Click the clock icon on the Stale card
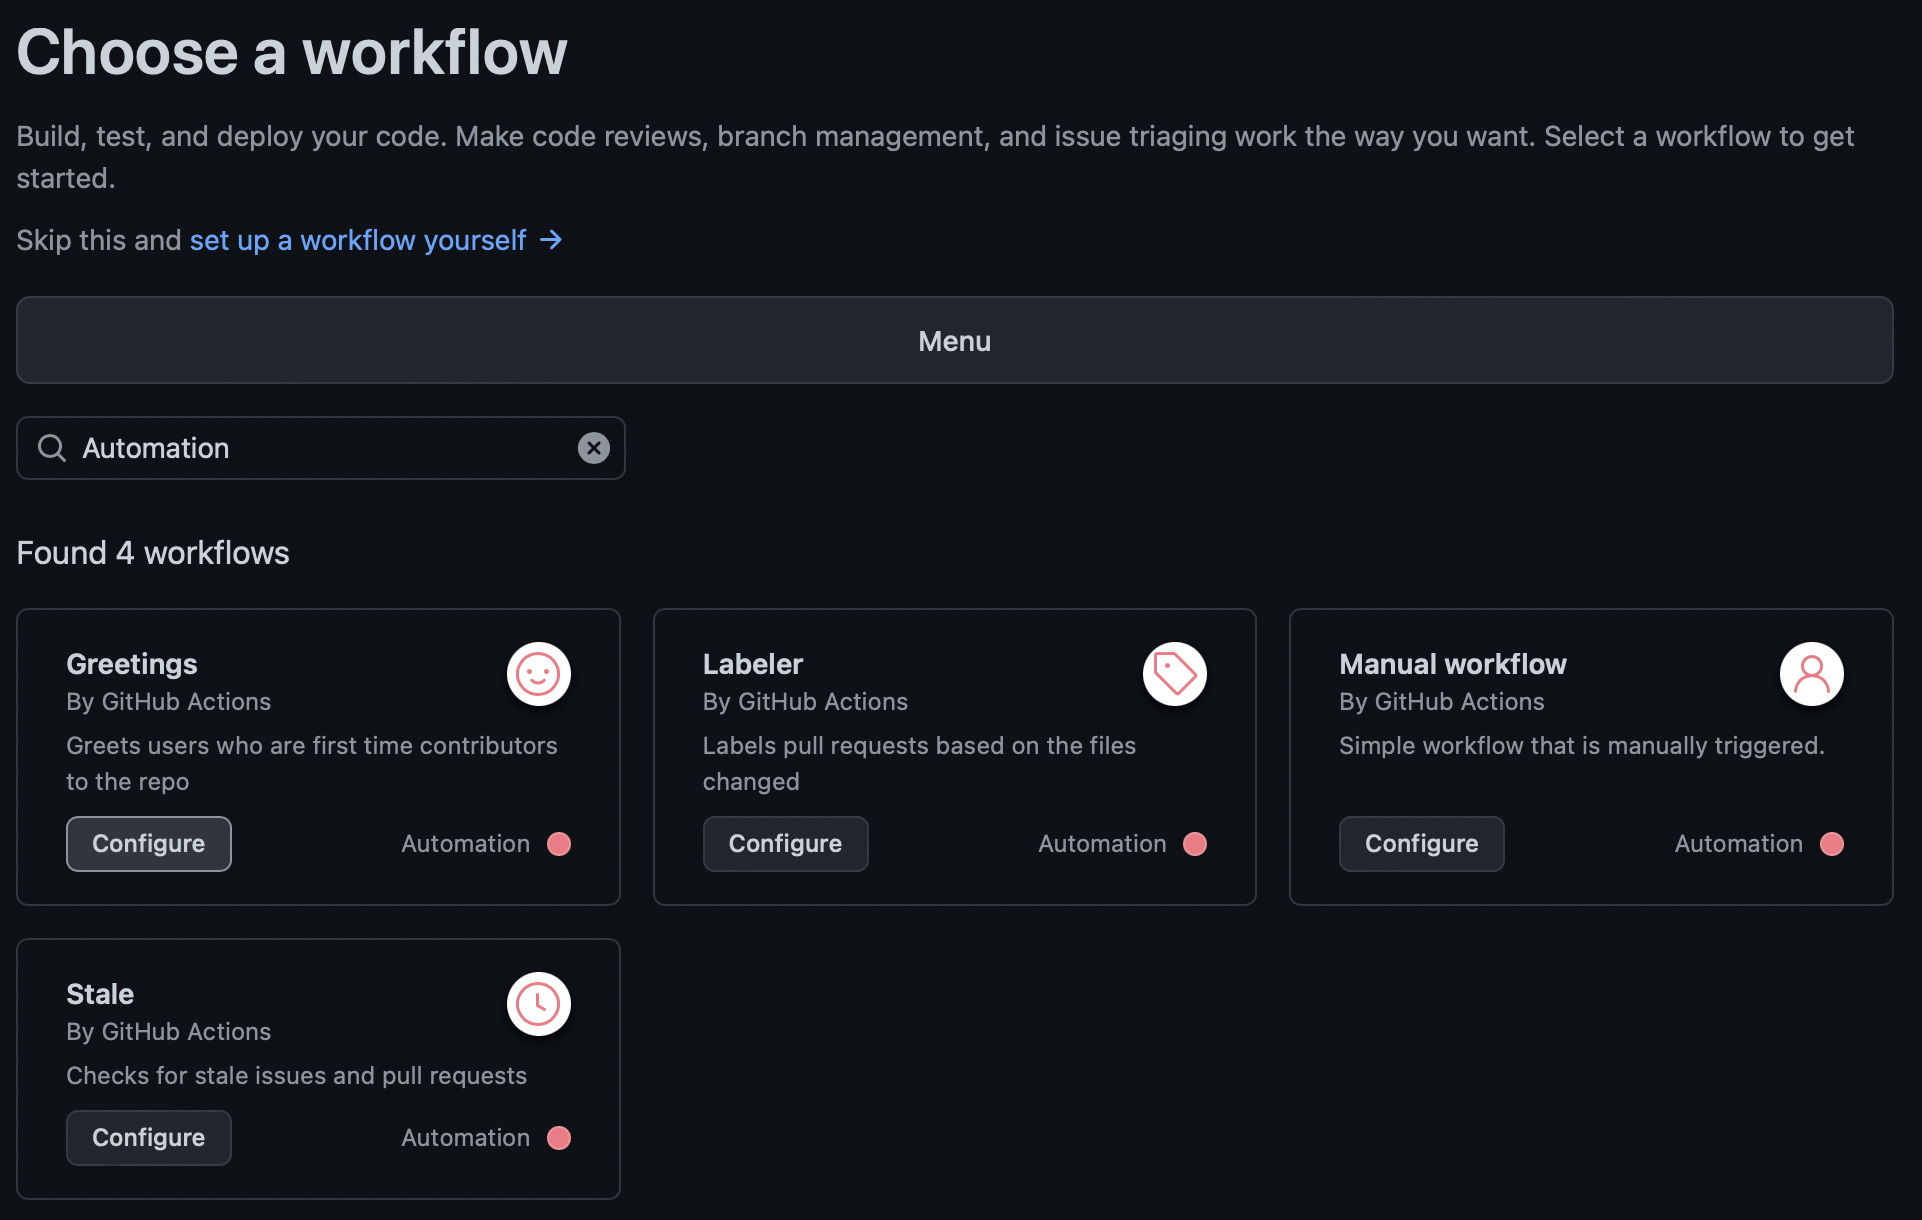 tap(538, 1004)
